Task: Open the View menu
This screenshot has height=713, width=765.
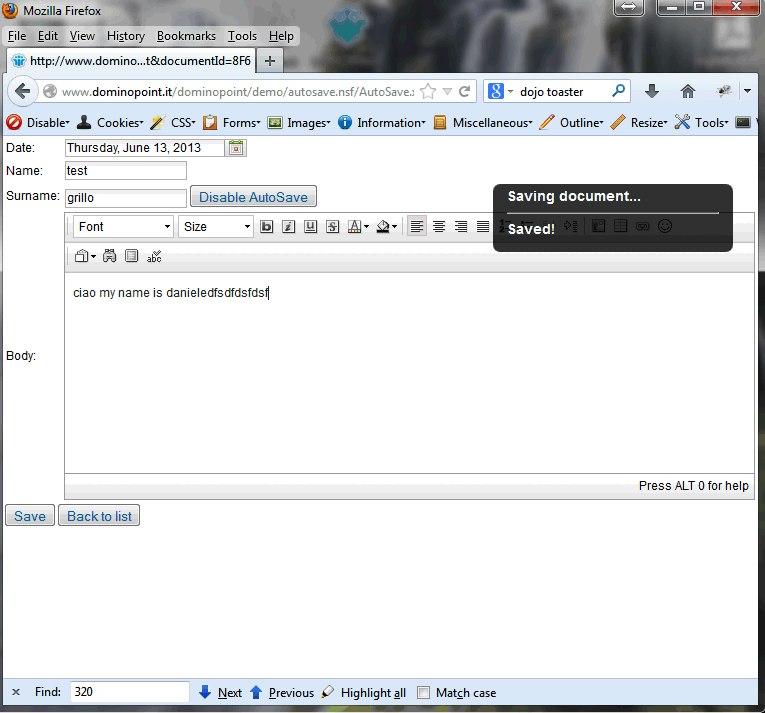Action: (x=82, y=36)
